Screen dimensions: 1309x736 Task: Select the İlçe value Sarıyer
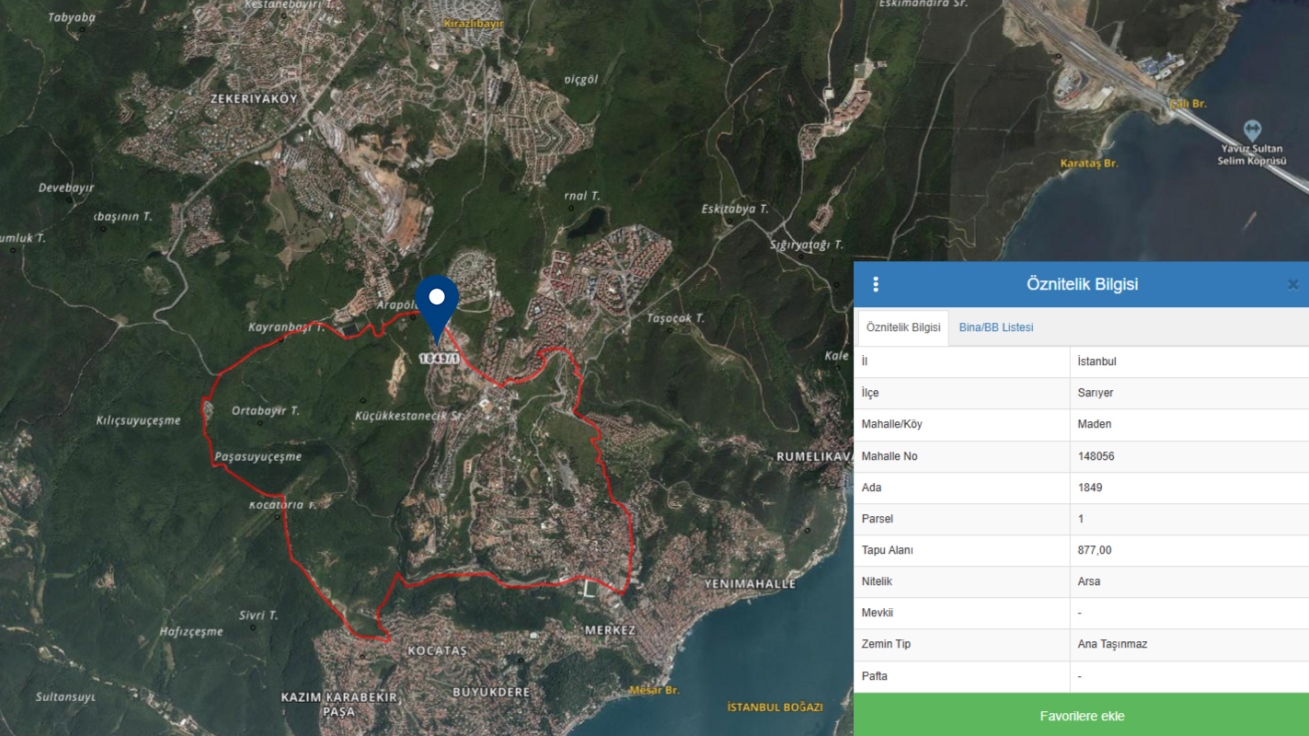coord(1095,393)
